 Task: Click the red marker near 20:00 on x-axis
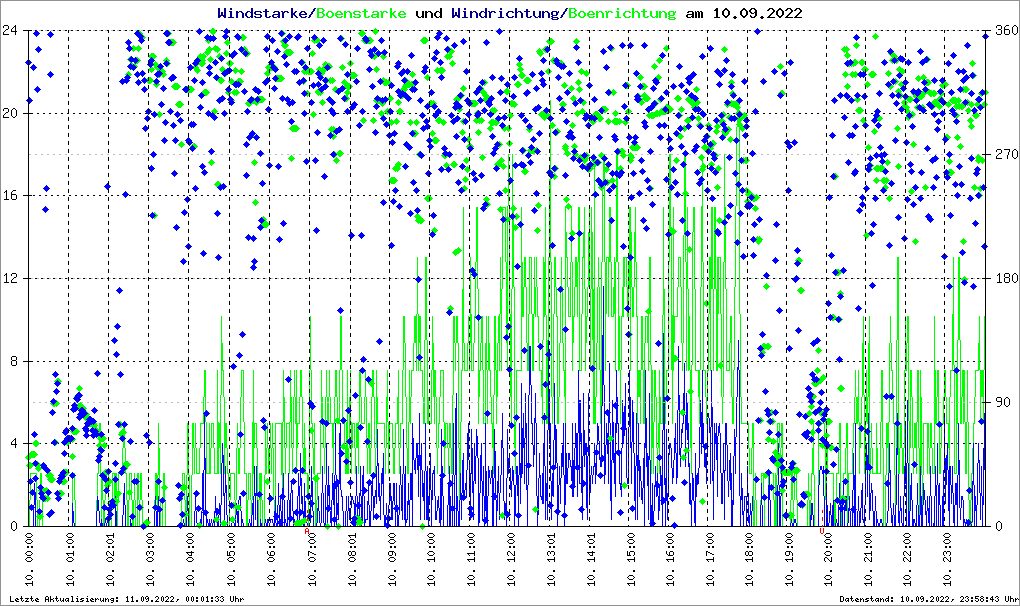[822, 532]
